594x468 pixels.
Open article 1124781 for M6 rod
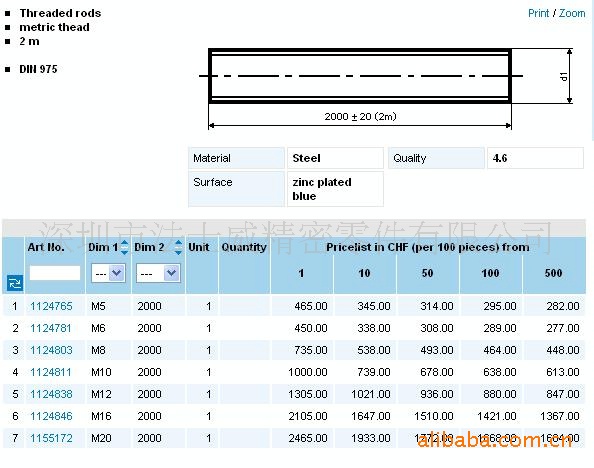[x=51, y=328]
